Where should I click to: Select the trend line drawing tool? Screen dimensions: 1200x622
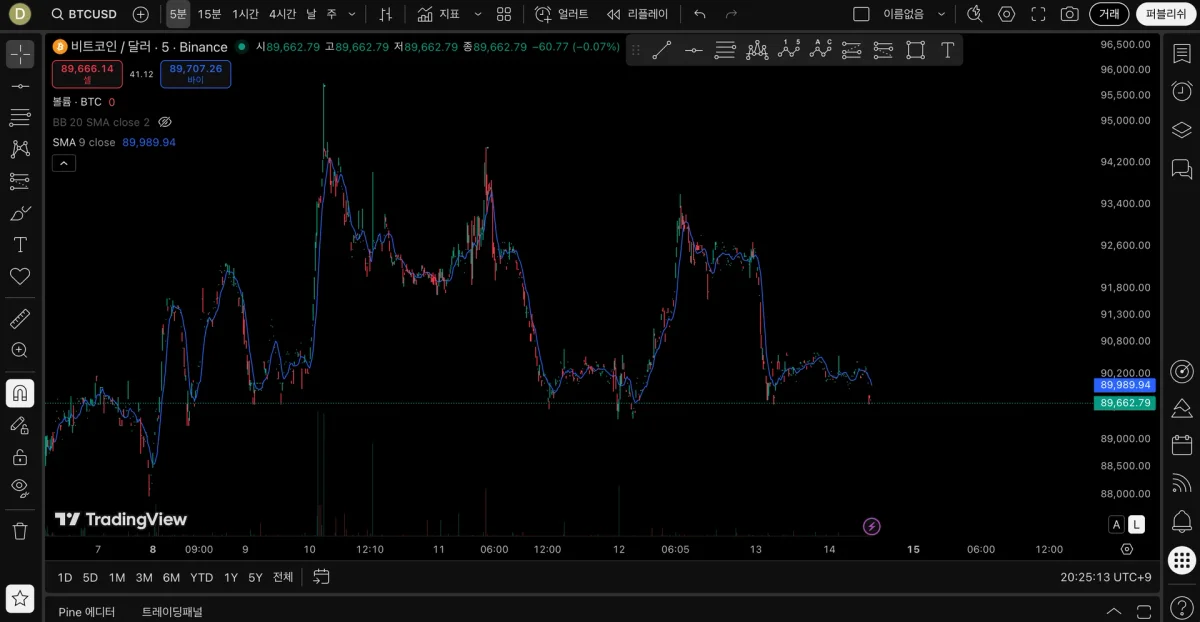(x=662, y=50)
